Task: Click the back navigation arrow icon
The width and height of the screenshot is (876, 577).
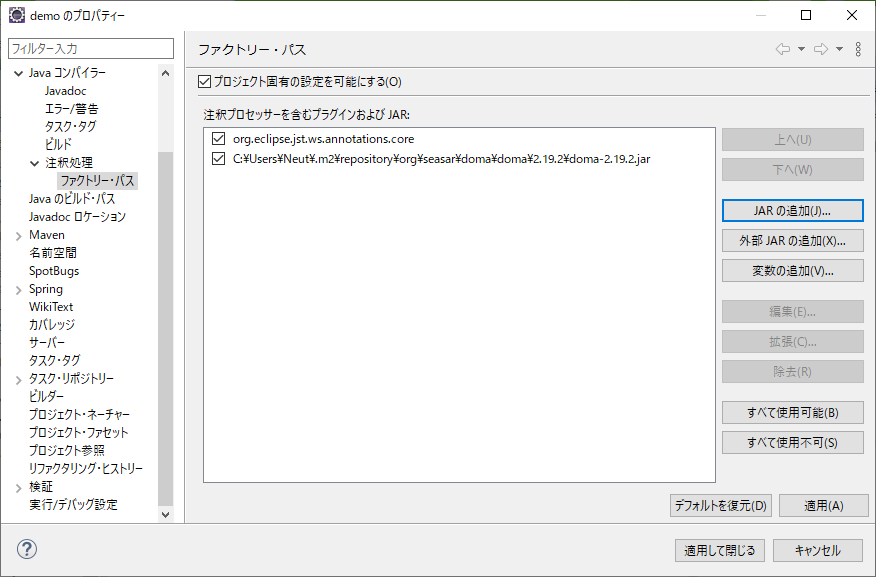Action: tap(783, 49)
